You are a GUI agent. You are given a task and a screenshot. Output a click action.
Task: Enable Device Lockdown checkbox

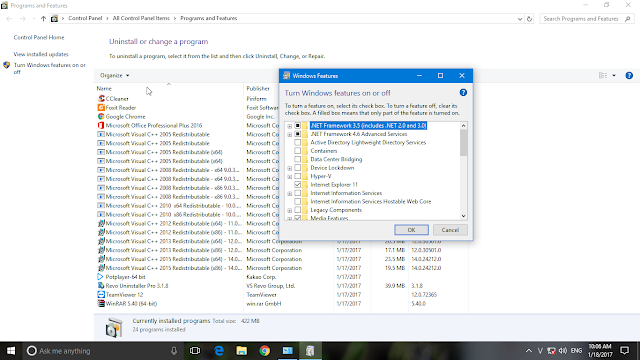coord(298,168)
